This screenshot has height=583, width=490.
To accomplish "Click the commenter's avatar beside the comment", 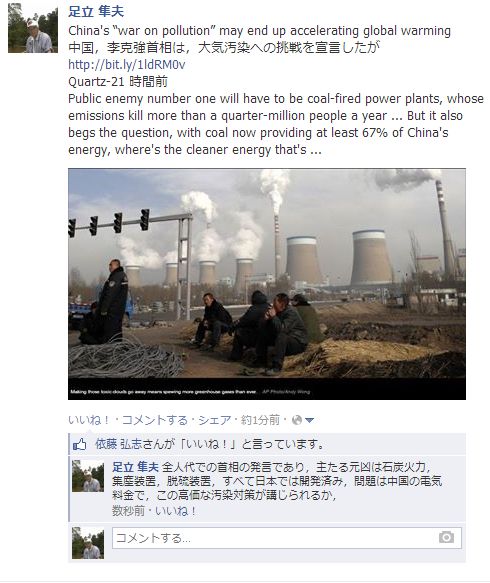I will [88, 476].
